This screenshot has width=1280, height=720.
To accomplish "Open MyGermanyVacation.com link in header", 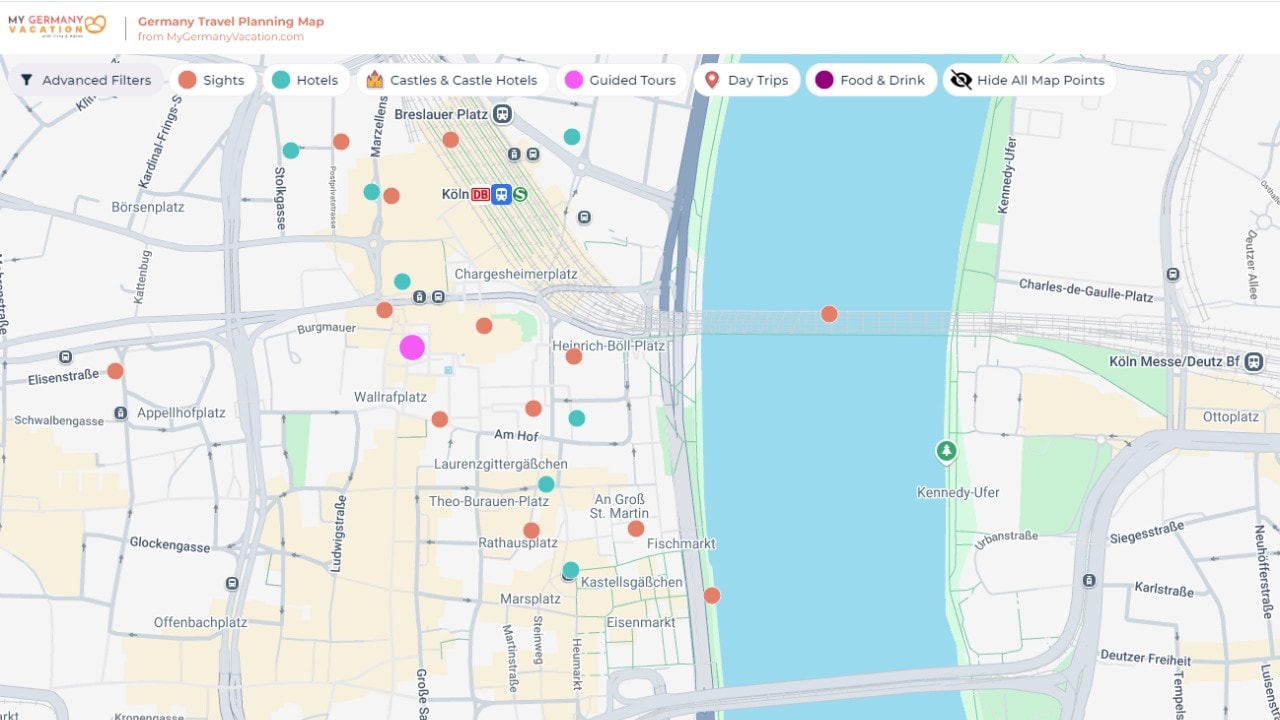I will pos(221,37).
